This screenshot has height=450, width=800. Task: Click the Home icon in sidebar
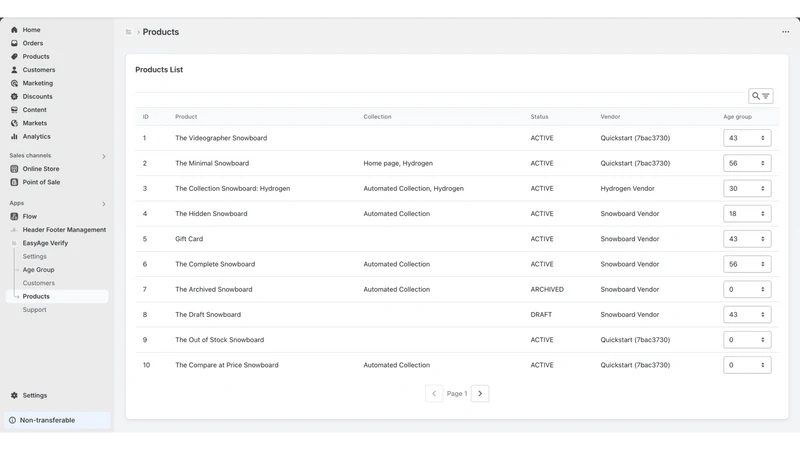14,30
